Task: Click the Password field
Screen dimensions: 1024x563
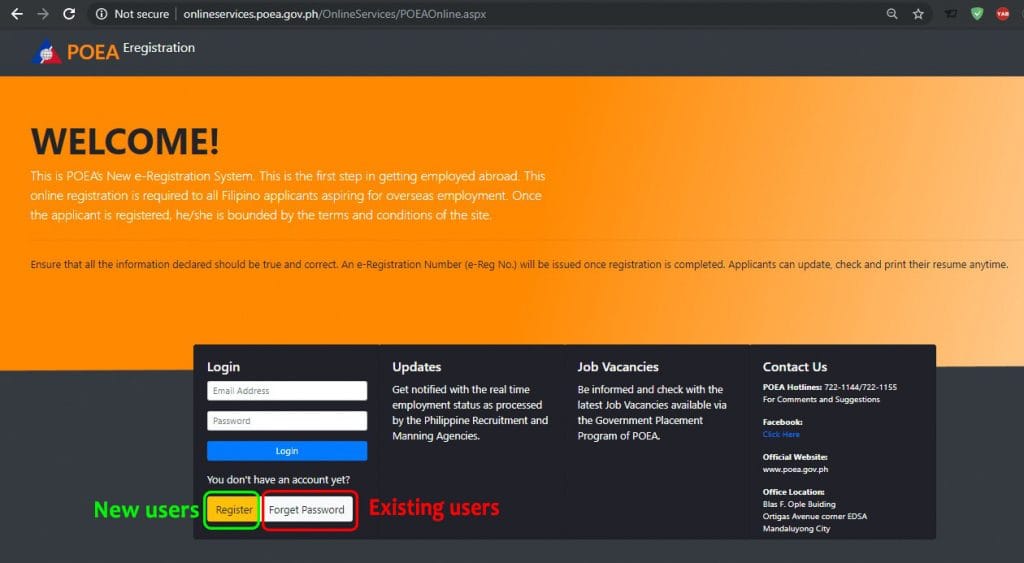Action: click(x=287, y=421)
